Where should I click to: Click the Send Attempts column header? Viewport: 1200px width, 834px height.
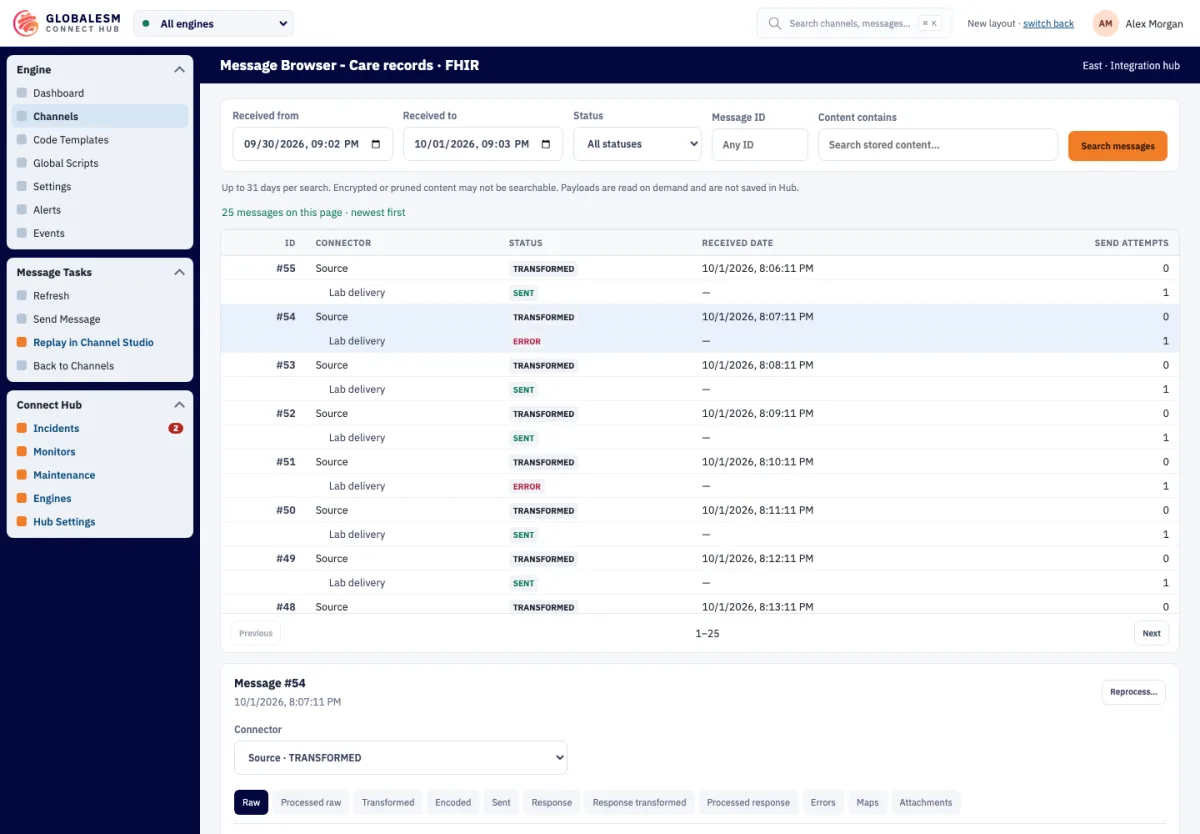(1132, 243)
